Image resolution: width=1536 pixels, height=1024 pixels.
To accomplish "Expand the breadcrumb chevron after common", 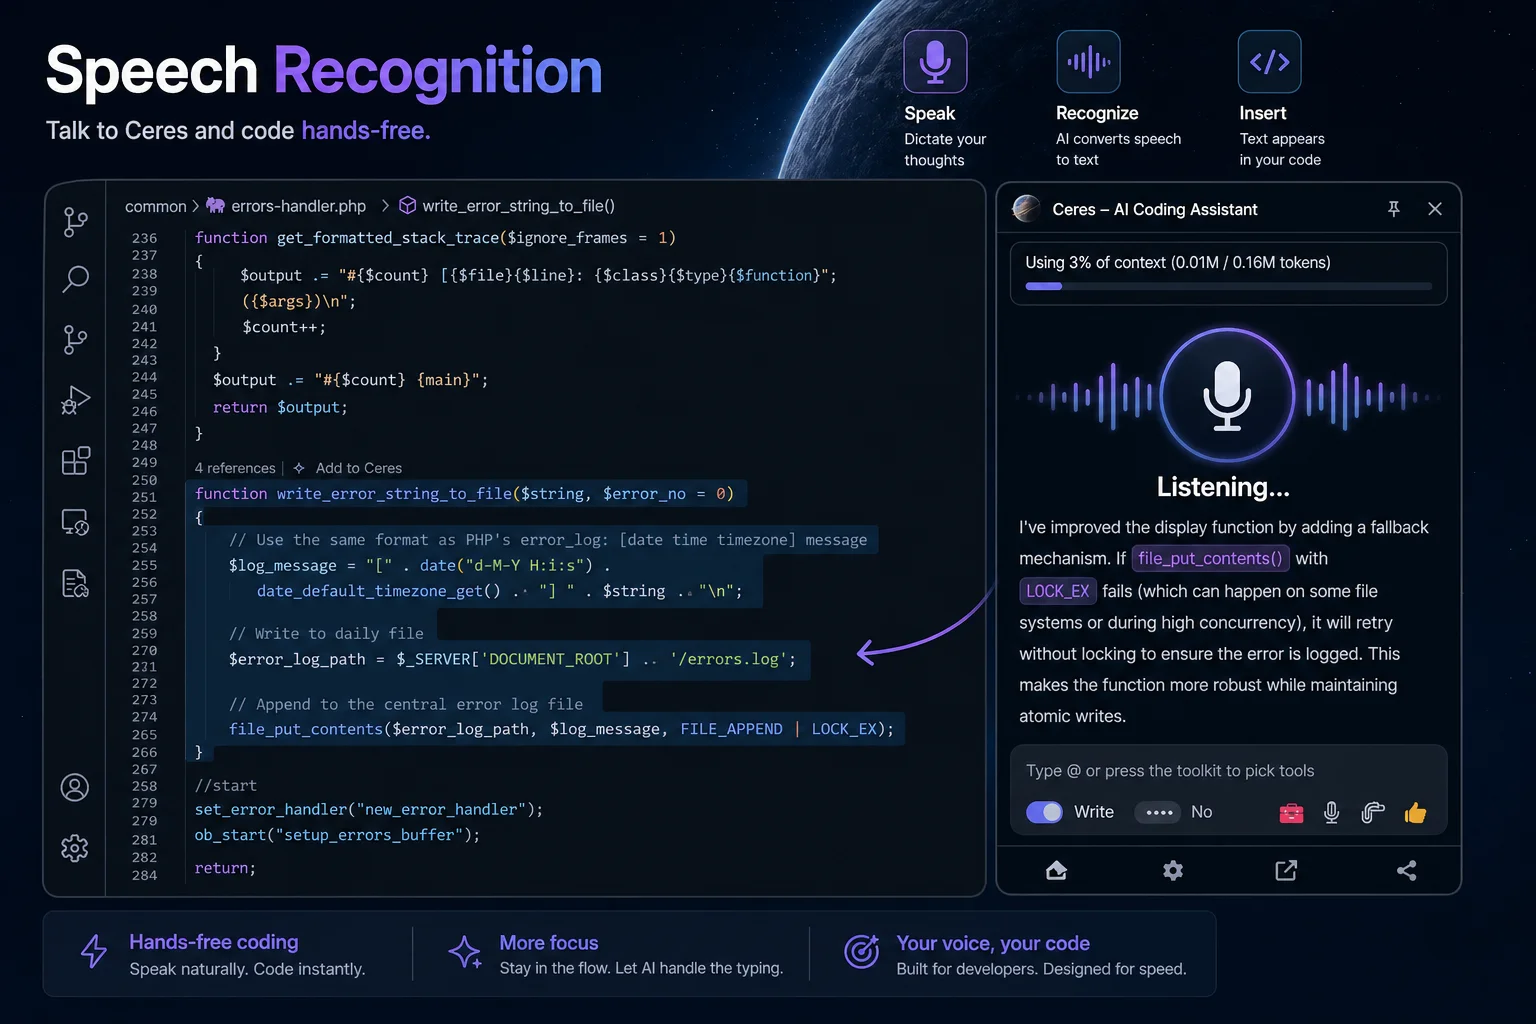I will (x=194, y=205).
